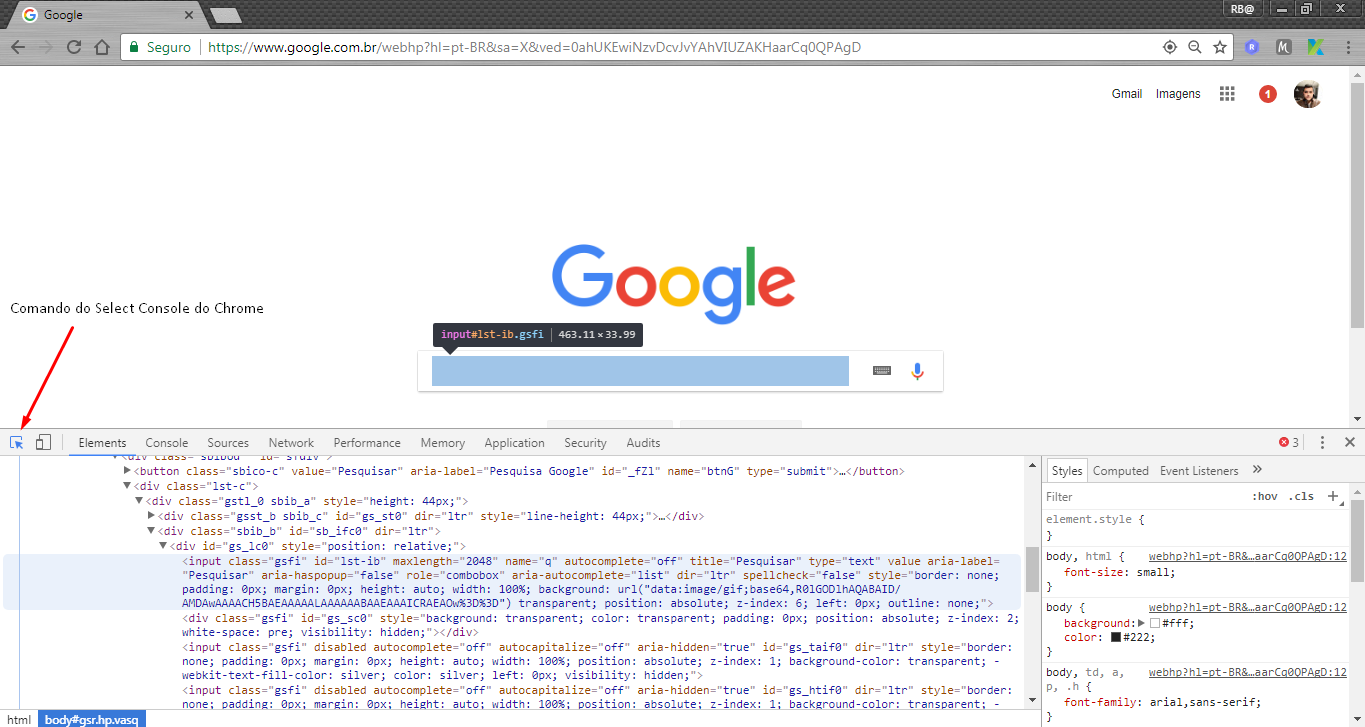Screen dimensions: 1365x727
Task: Switch to the Computed sidebar tab
Action: (1121, 471)
